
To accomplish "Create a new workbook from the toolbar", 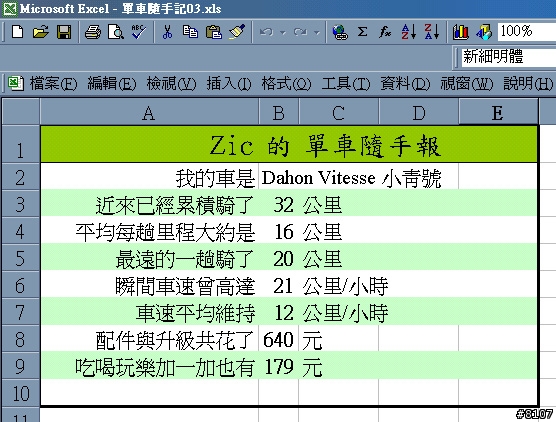I will coord(18,32).
